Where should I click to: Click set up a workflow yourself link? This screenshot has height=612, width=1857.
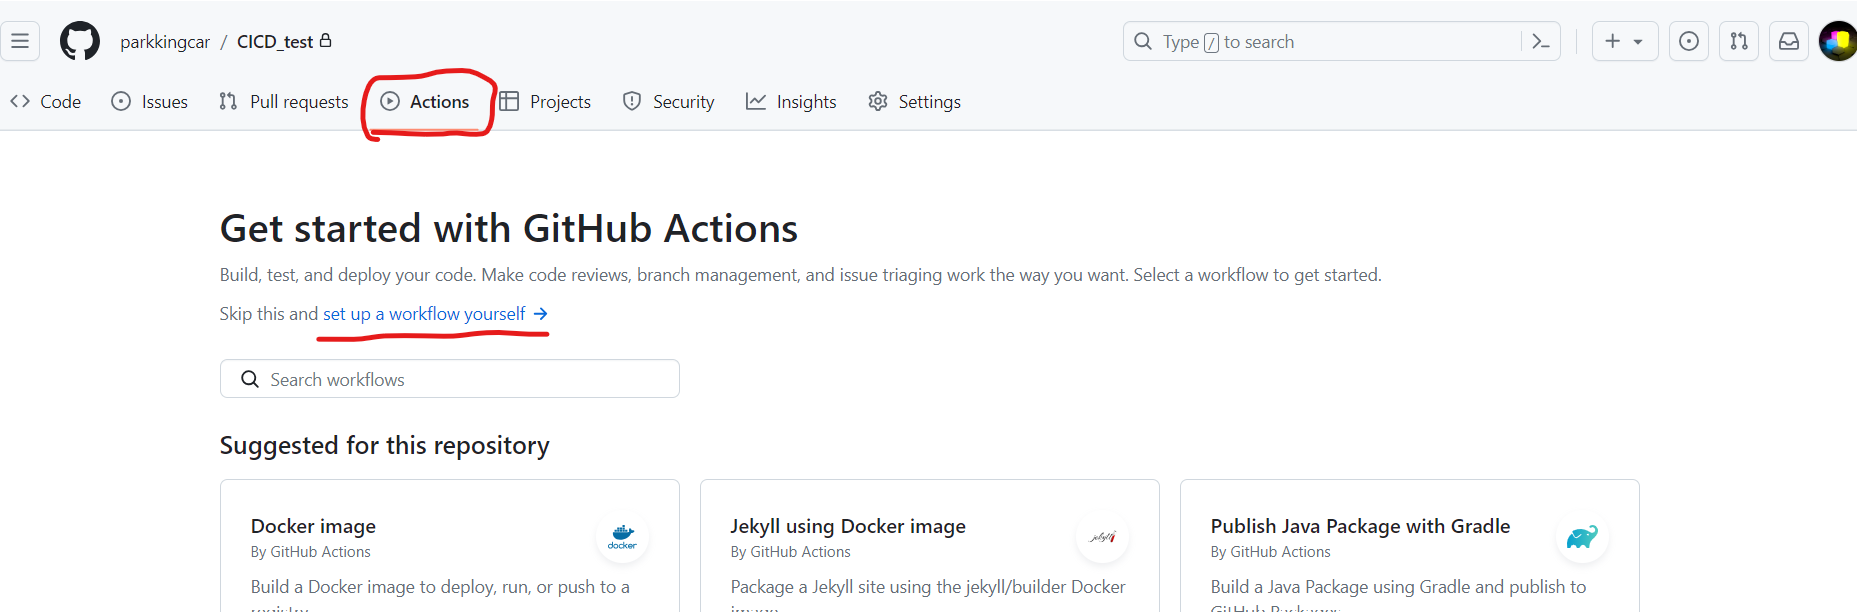tap(435, 314)
